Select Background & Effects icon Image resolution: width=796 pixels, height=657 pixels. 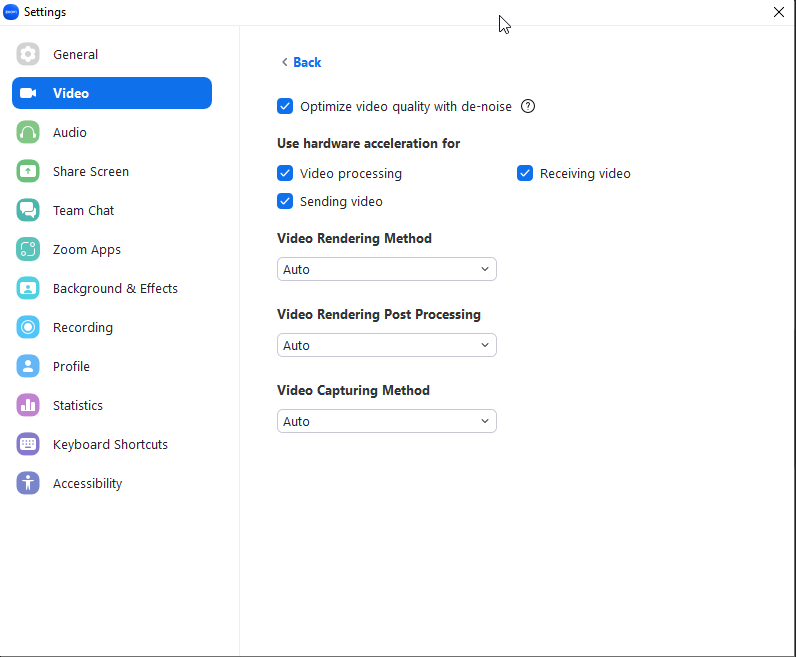[x=28, y=288]
